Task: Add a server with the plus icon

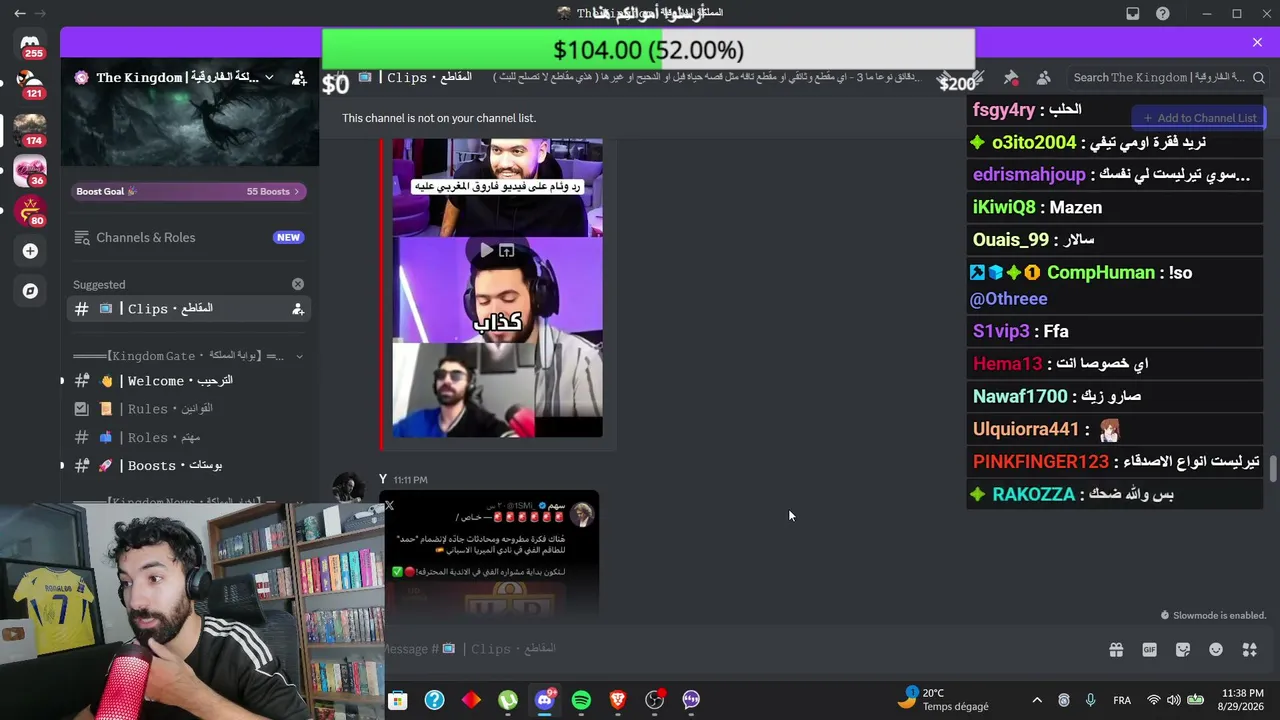Action: pos(30,251)
